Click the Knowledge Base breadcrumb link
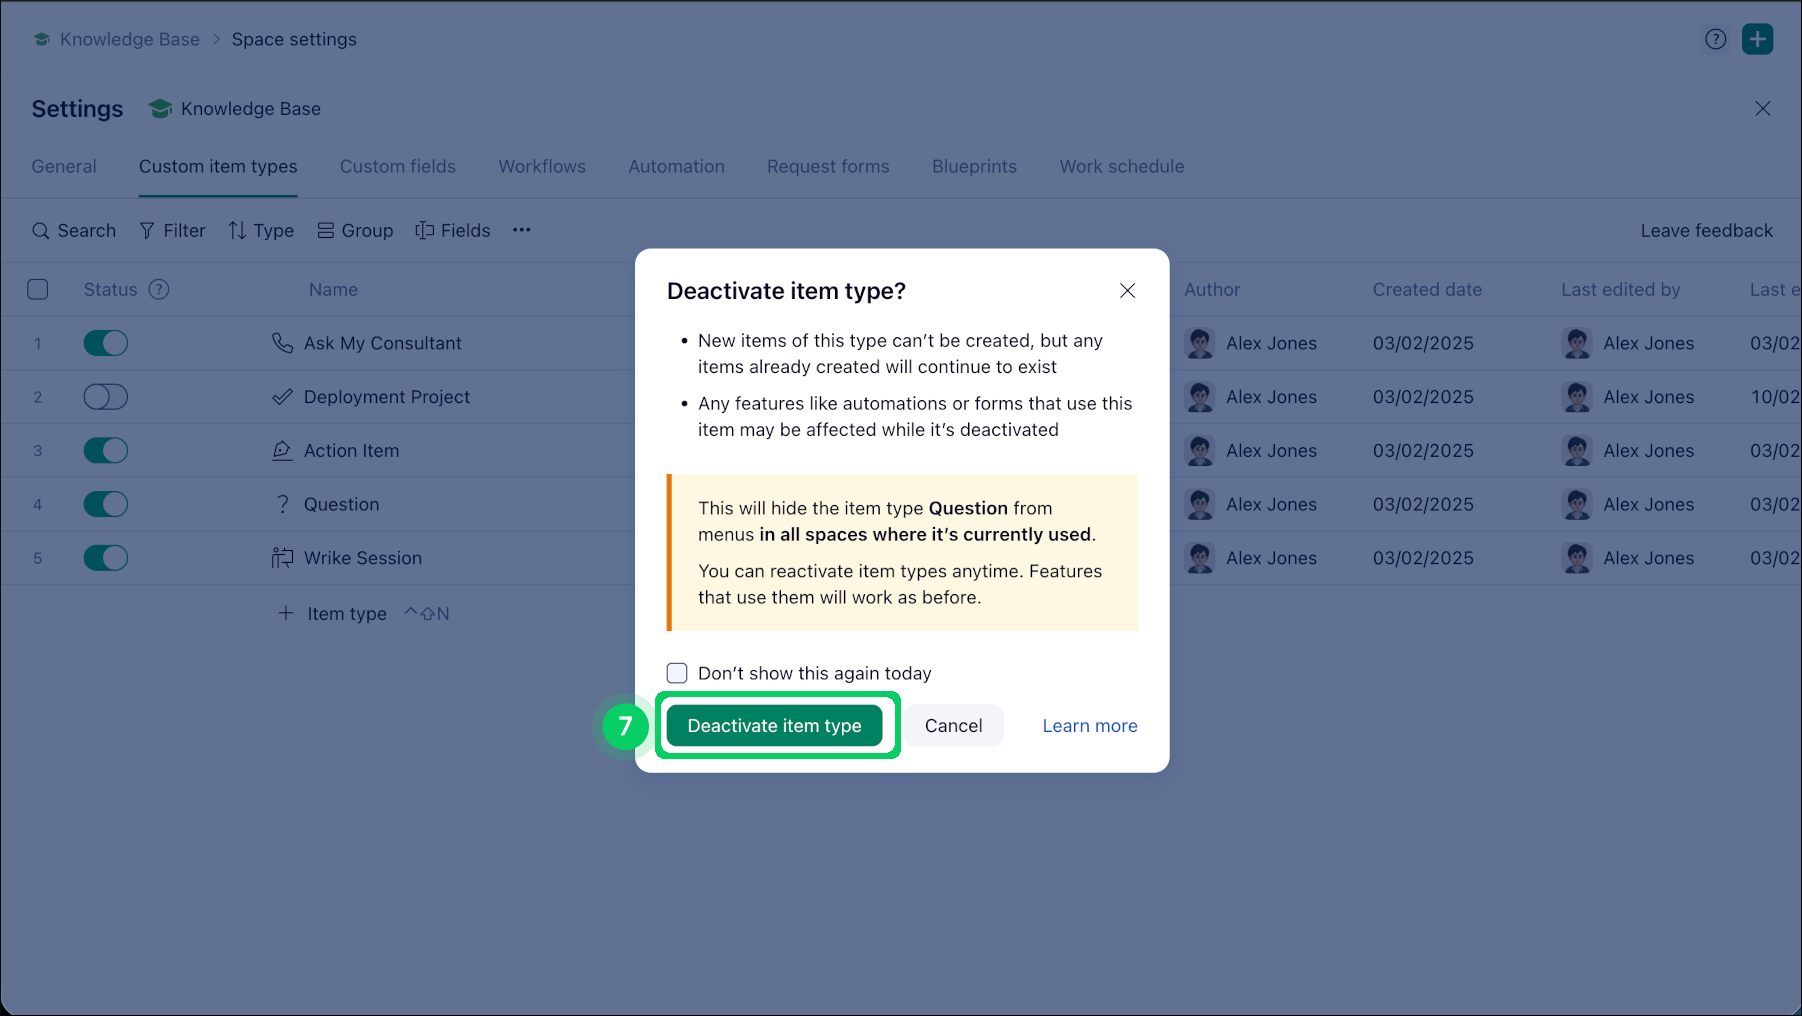 pyautogui.click(x=130, y=39)
